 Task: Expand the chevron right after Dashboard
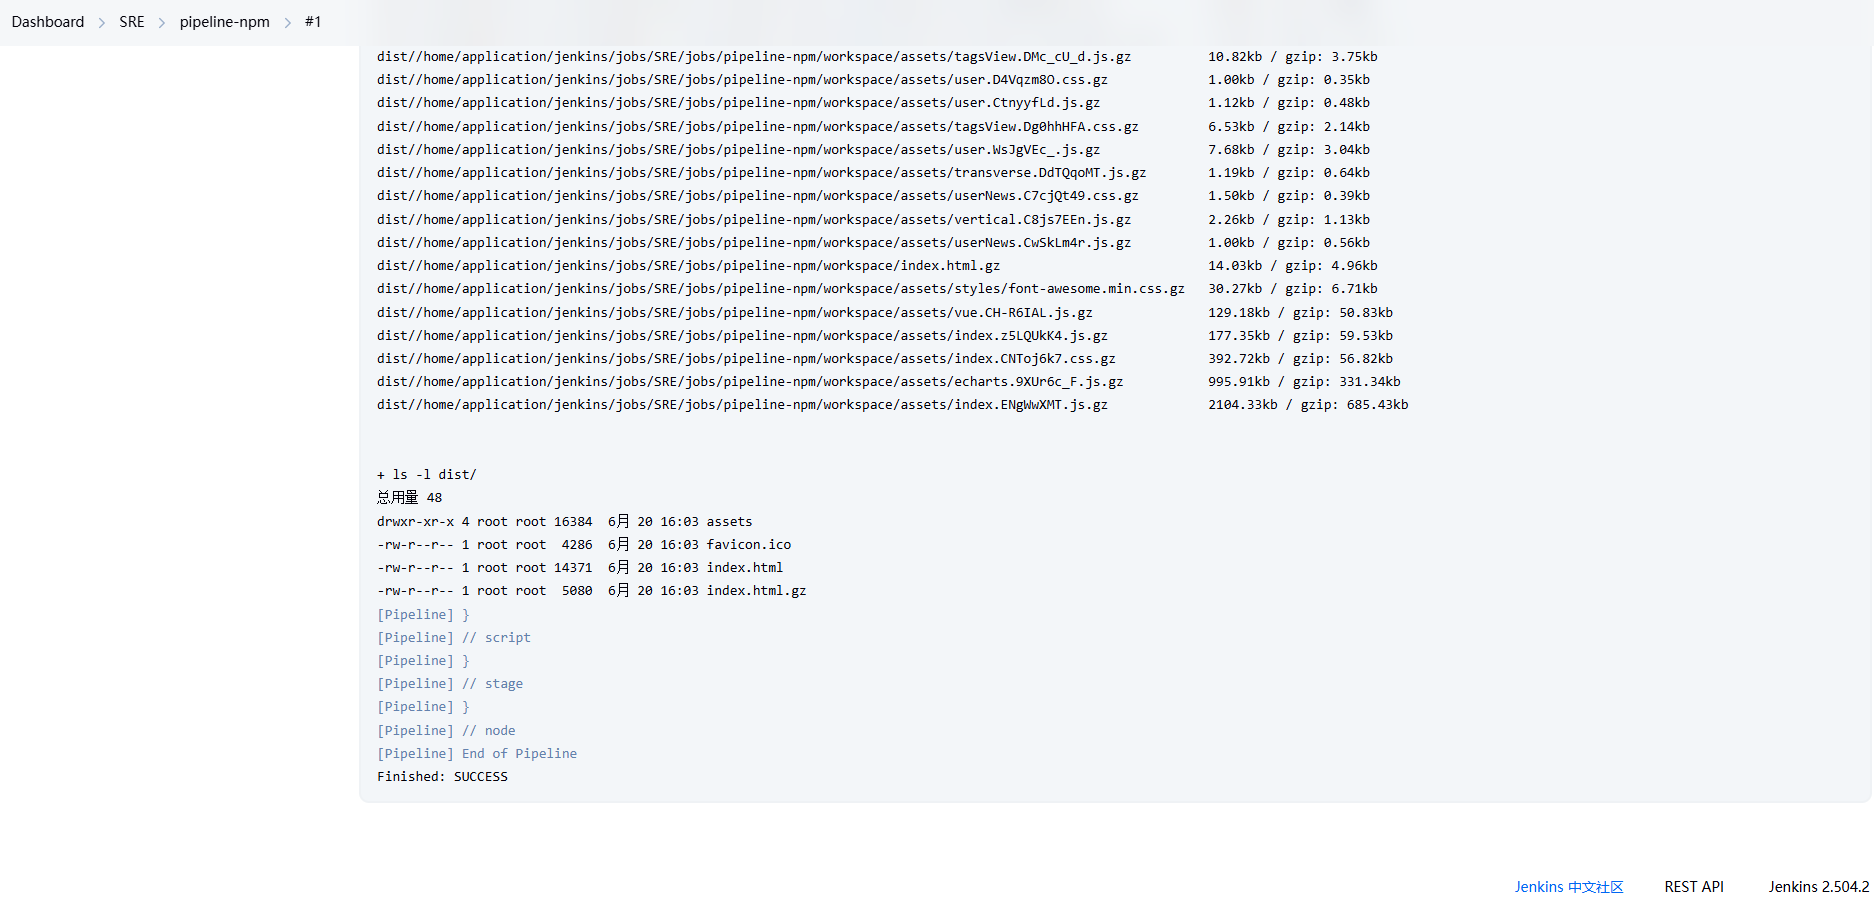click(102, 23)
